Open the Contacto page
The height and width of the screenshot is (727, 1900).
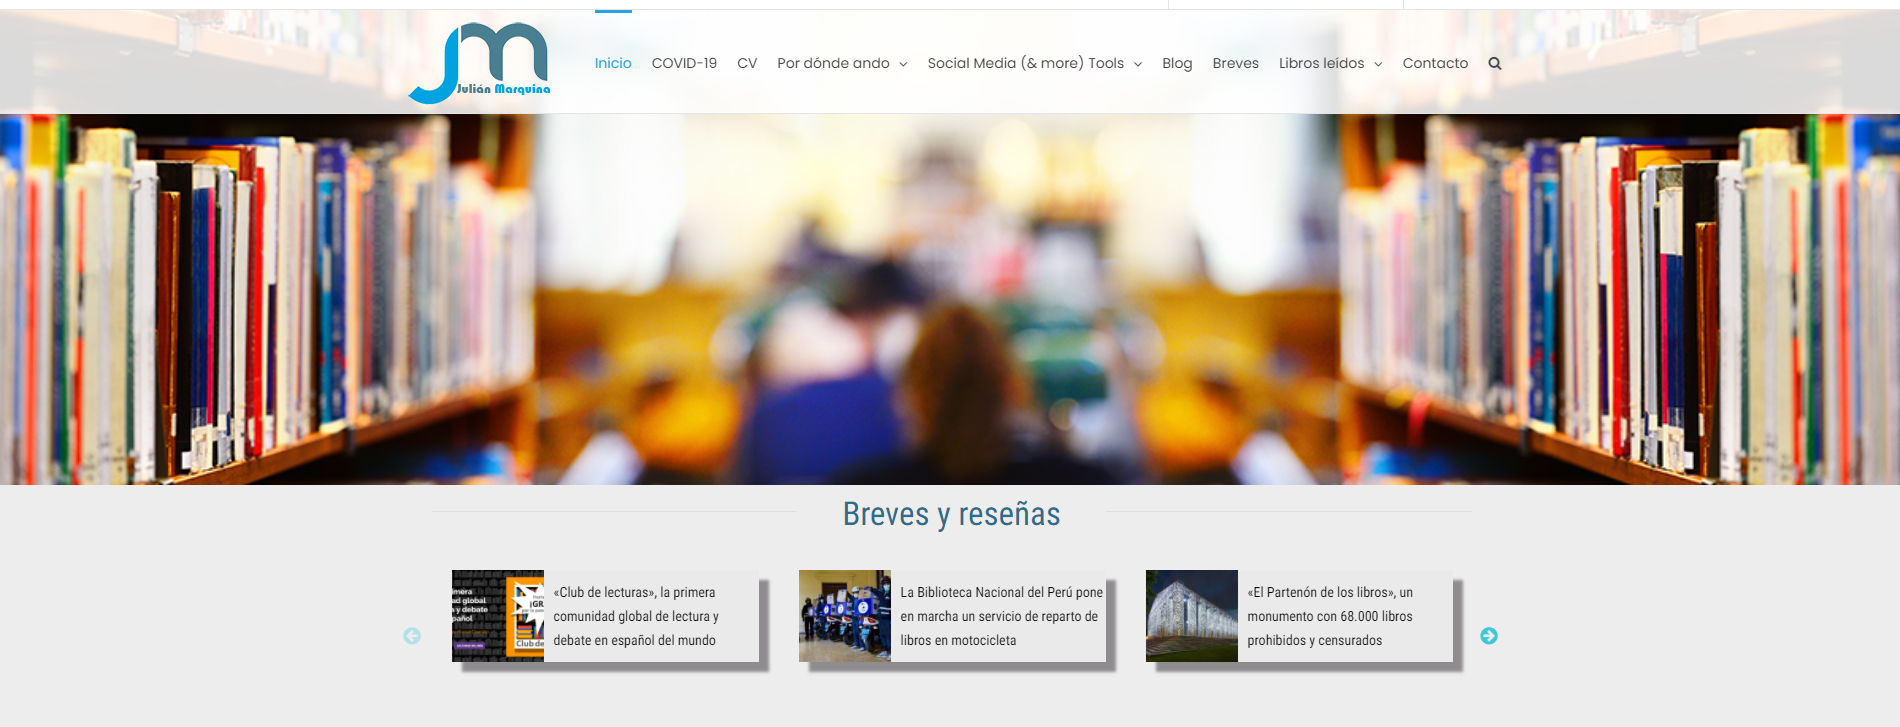coord(1435,64)
